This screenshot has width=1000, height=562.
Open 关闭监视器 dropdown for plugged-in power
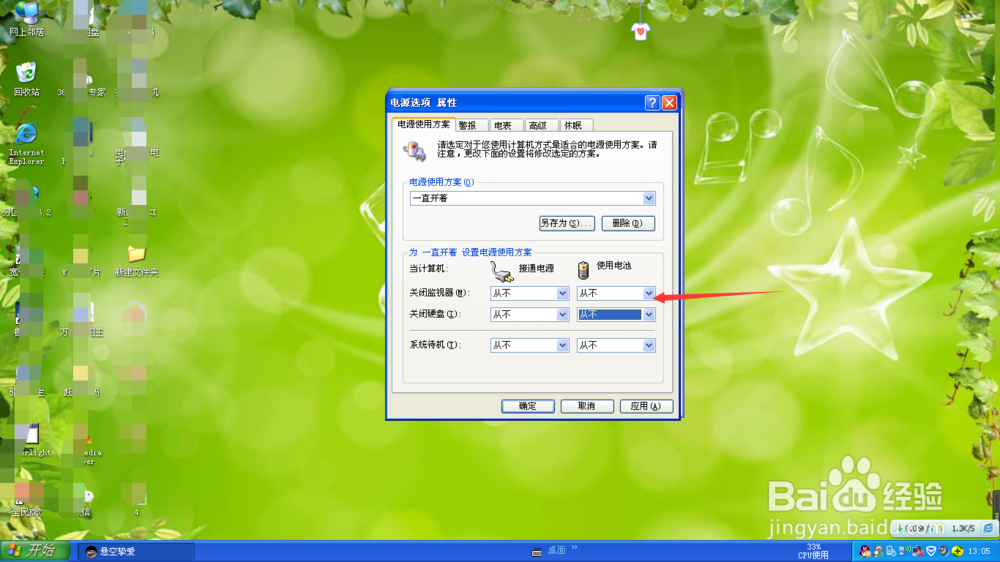(x=529, y=293)
